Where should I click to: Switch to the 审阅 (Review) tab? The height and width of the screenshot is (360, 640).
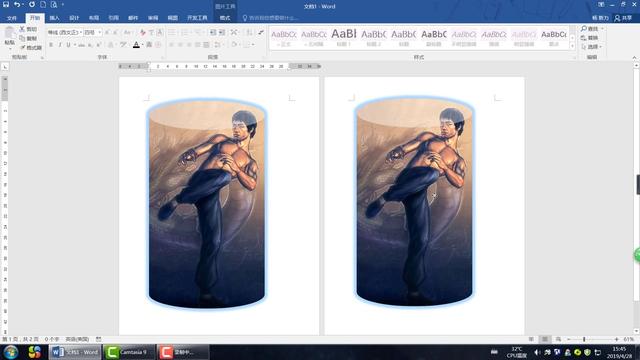point(153,18)
